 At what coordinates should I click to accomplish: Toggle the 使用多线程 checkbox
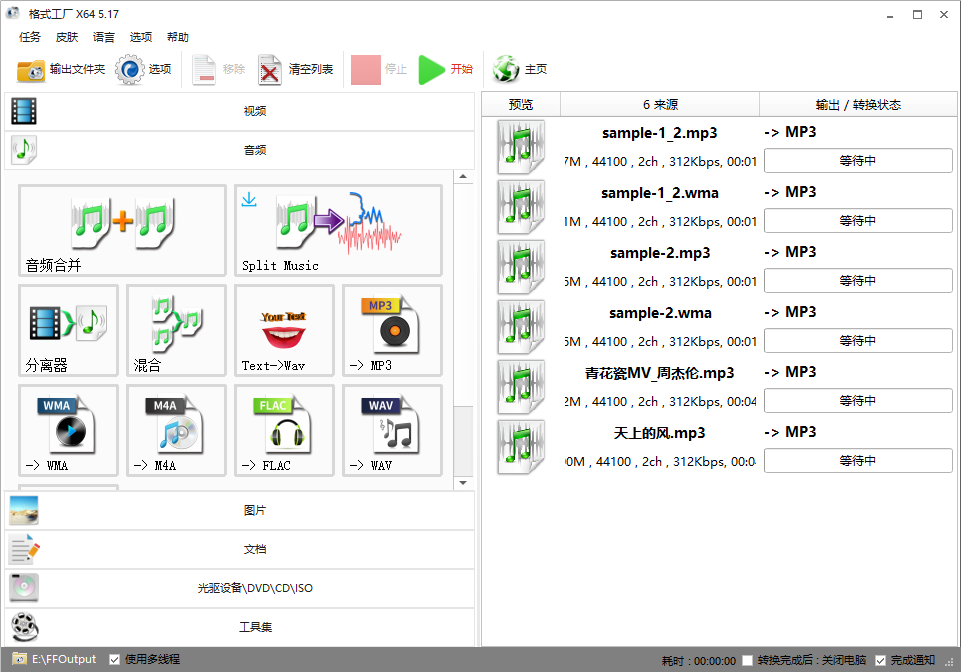pyautogui.click(x=115, y=660)
